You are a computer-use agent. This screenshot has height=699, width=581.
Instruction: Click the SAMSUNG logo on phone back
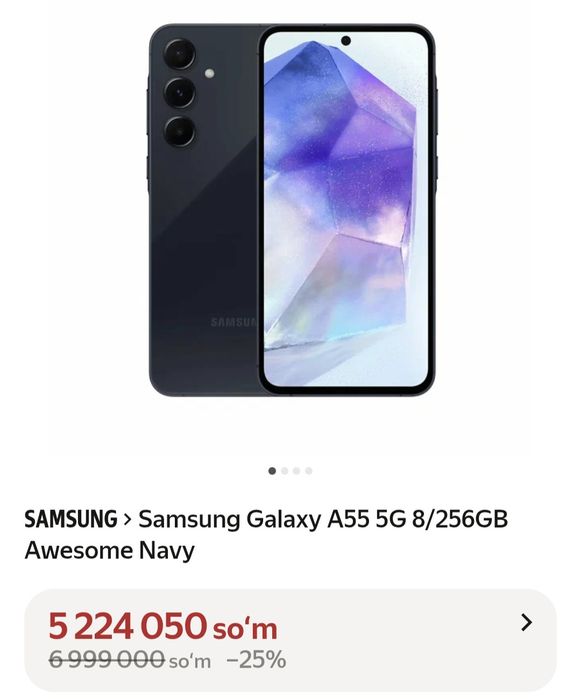234,321
